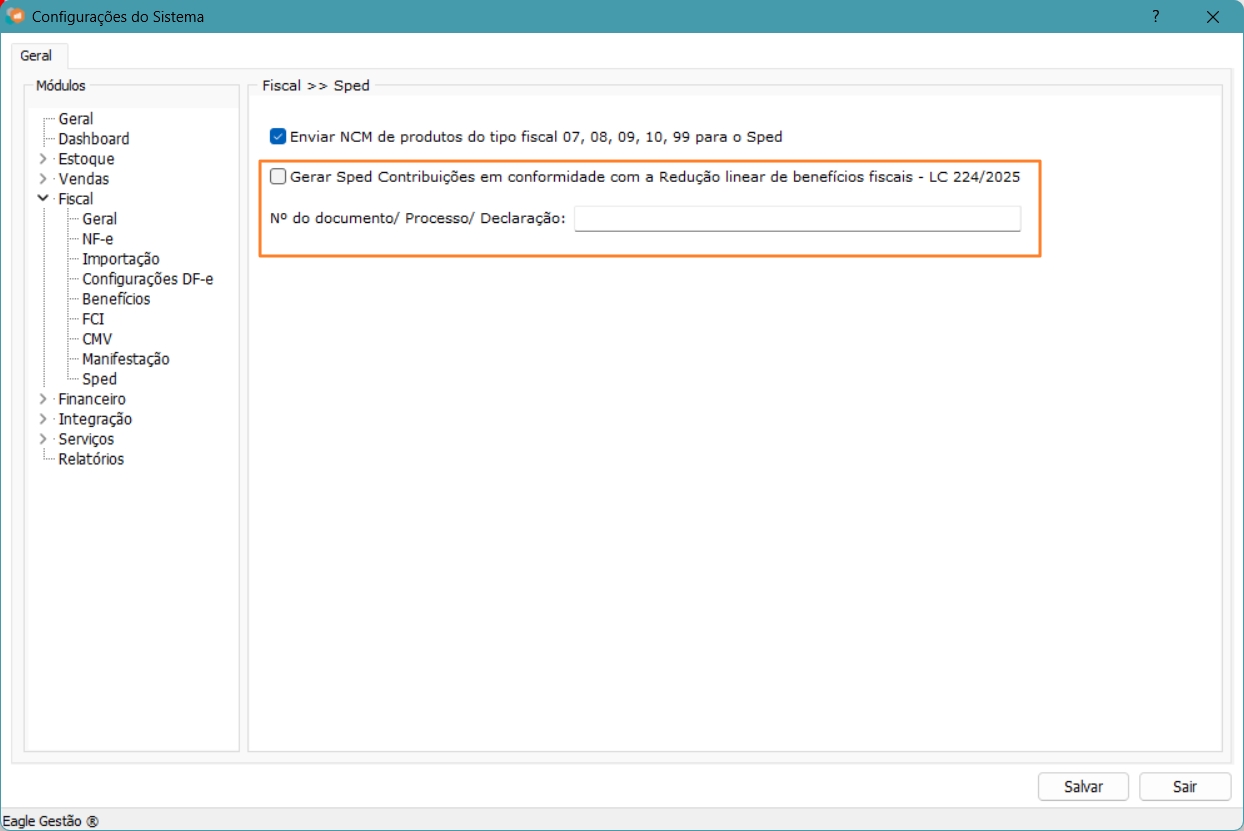
Task: Open Relatórios in modules tree
Action: click(91, 459)
